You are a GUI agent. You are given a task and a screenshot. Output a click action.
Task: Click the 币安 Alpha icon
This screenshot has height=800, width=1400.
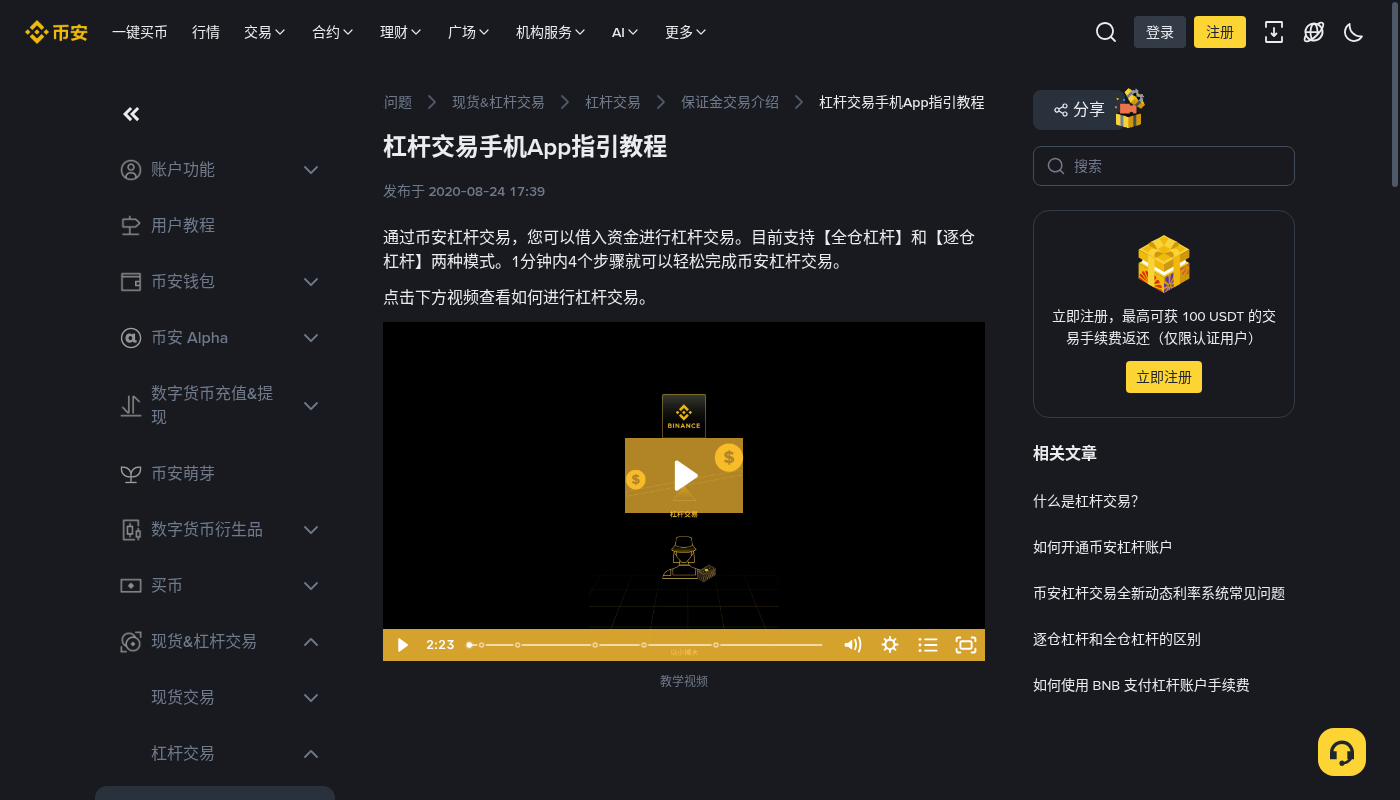click(x=131, y=338)
